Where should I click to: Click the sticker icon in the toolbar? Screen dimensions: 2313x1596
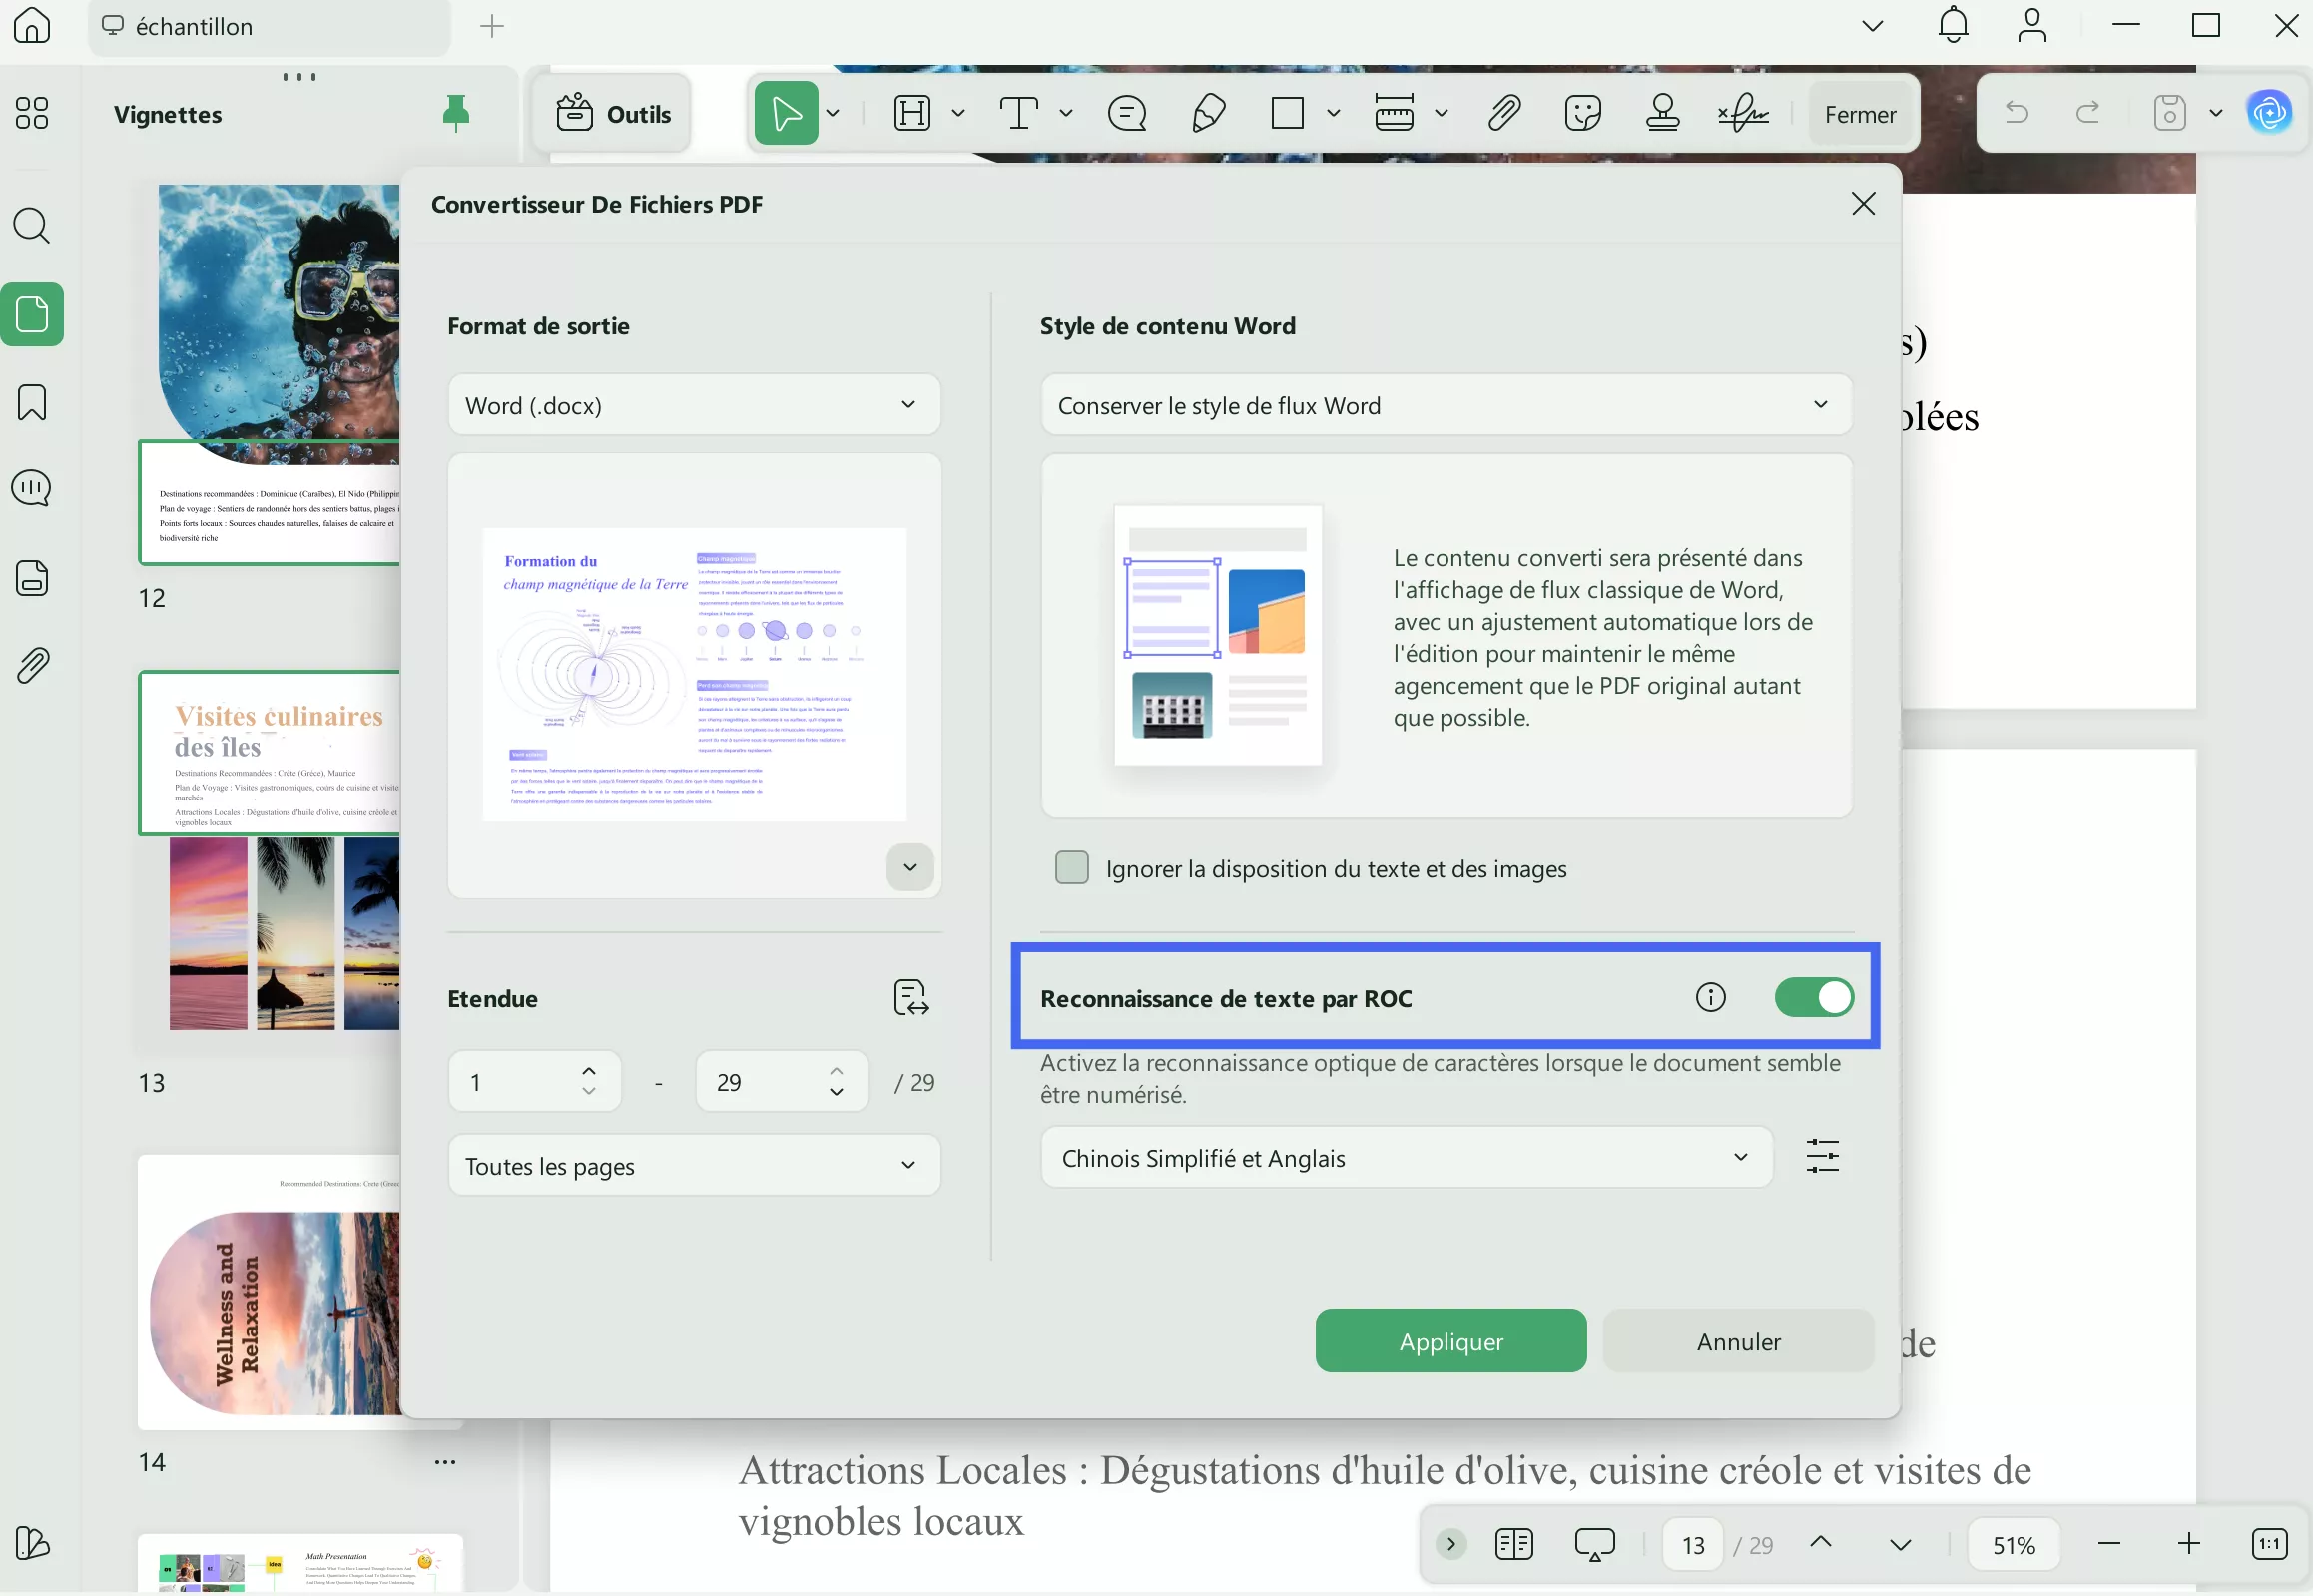pos(1582,113)
